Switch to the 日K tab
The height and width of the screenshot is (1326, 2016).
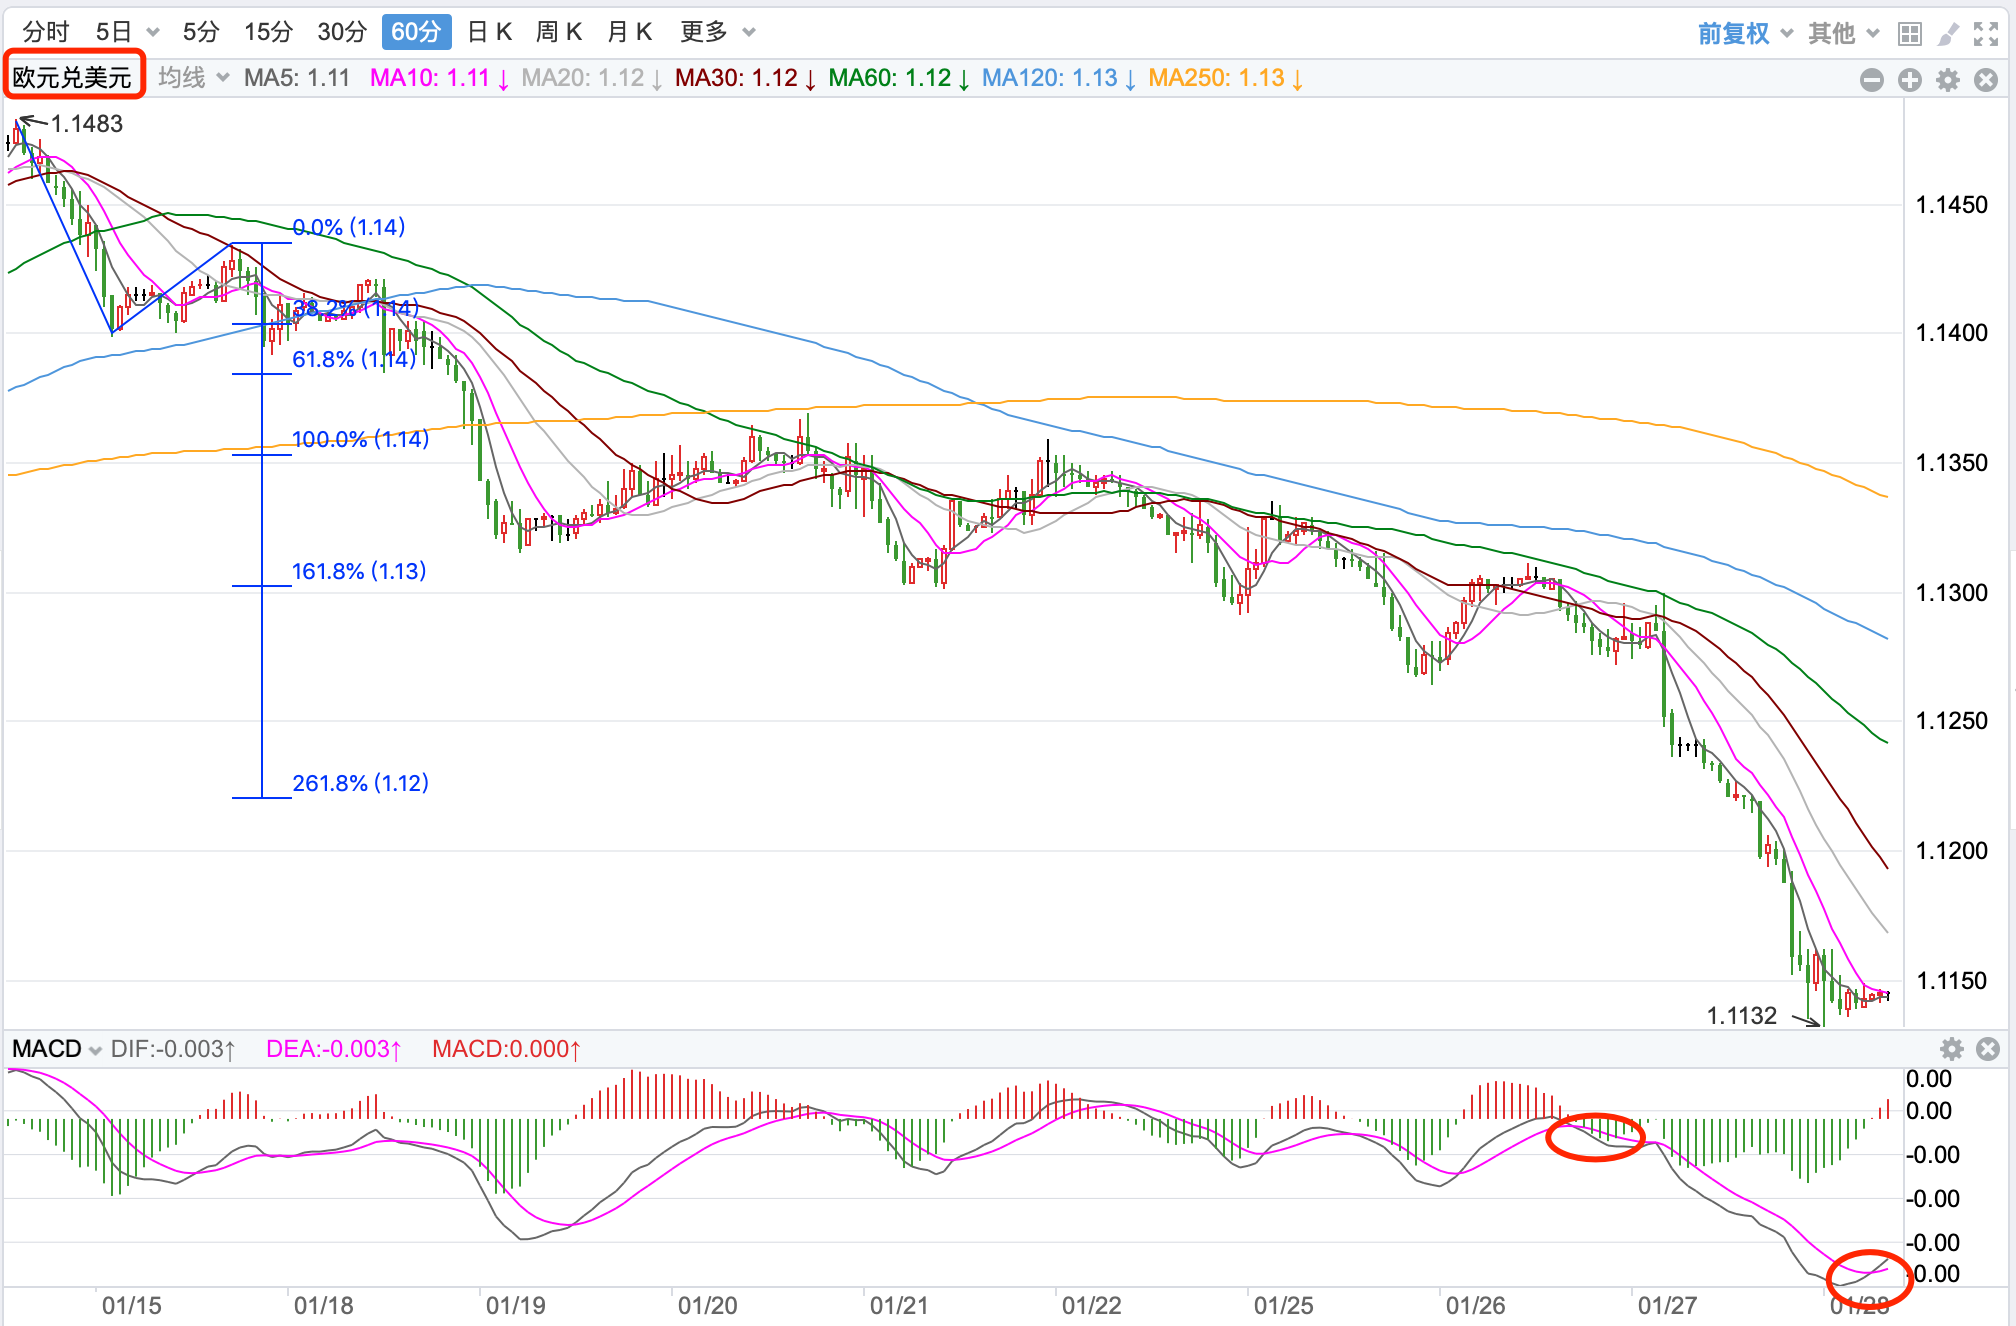coord(489,32)
